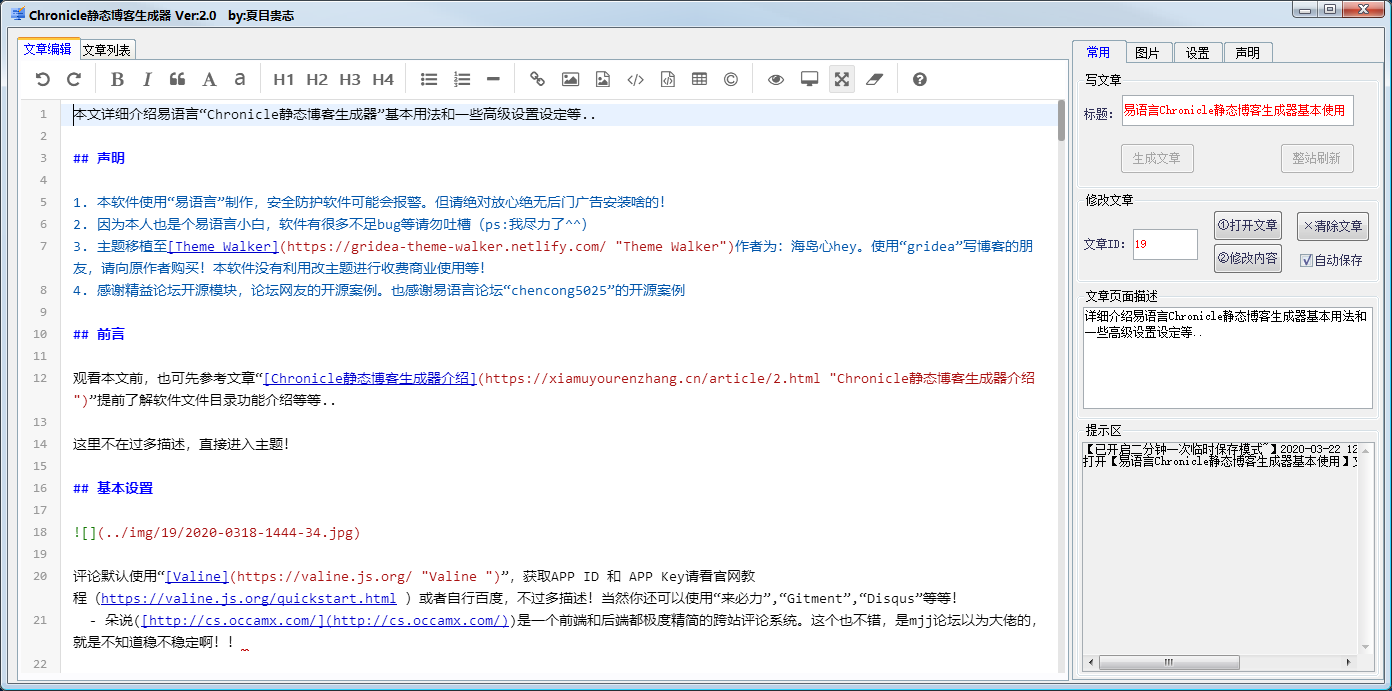Insert a hyperlink using the chain icon
Viewport: 1392px width, 691px height.
click(538, 80)
